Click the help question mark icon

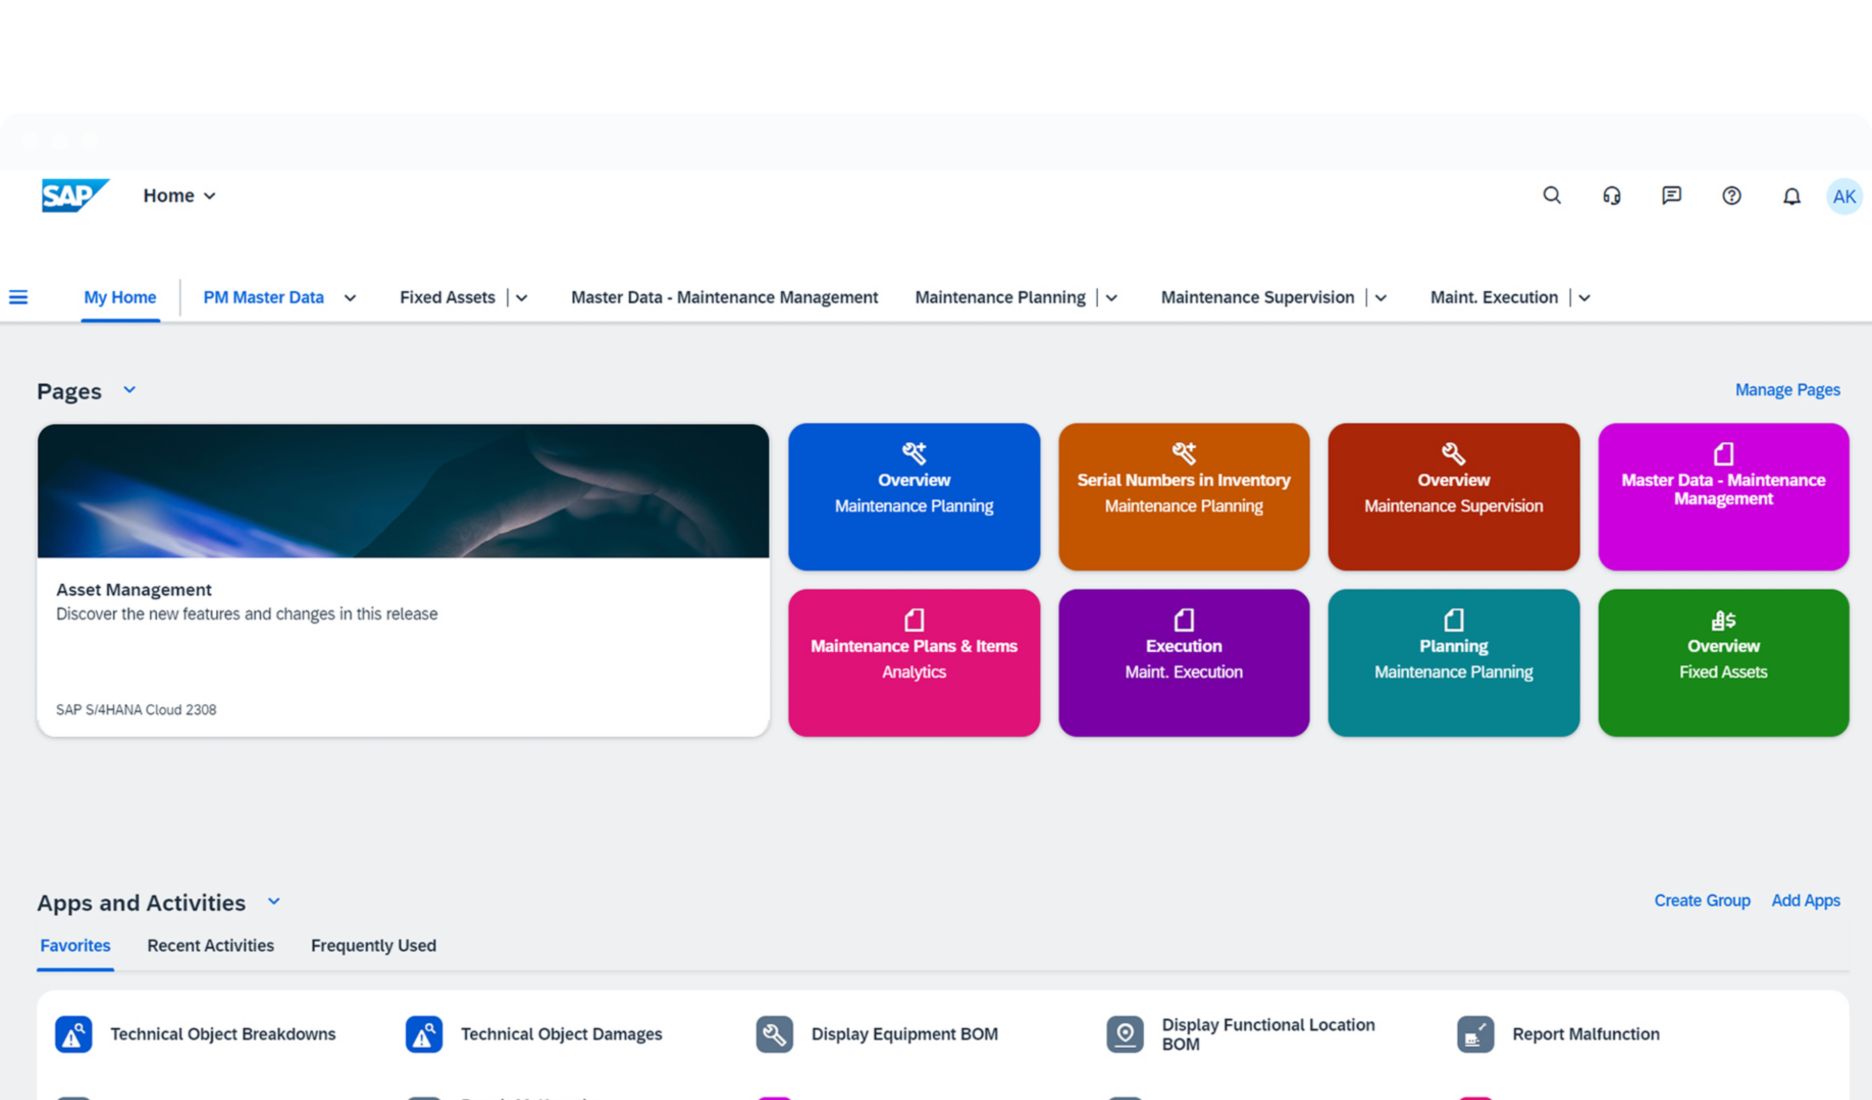[x=1731, y=196]
